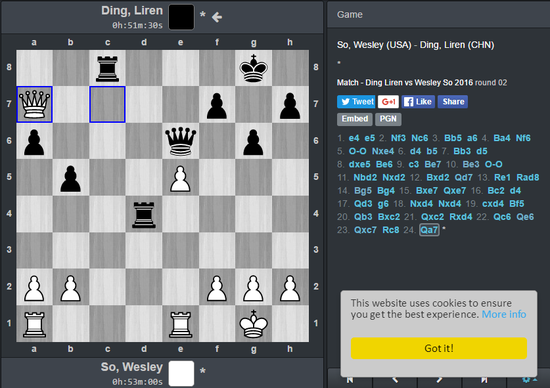This screenshot has height=388, width=550.
Task: Select white queen on a7
Action: (x=34, y=104)
